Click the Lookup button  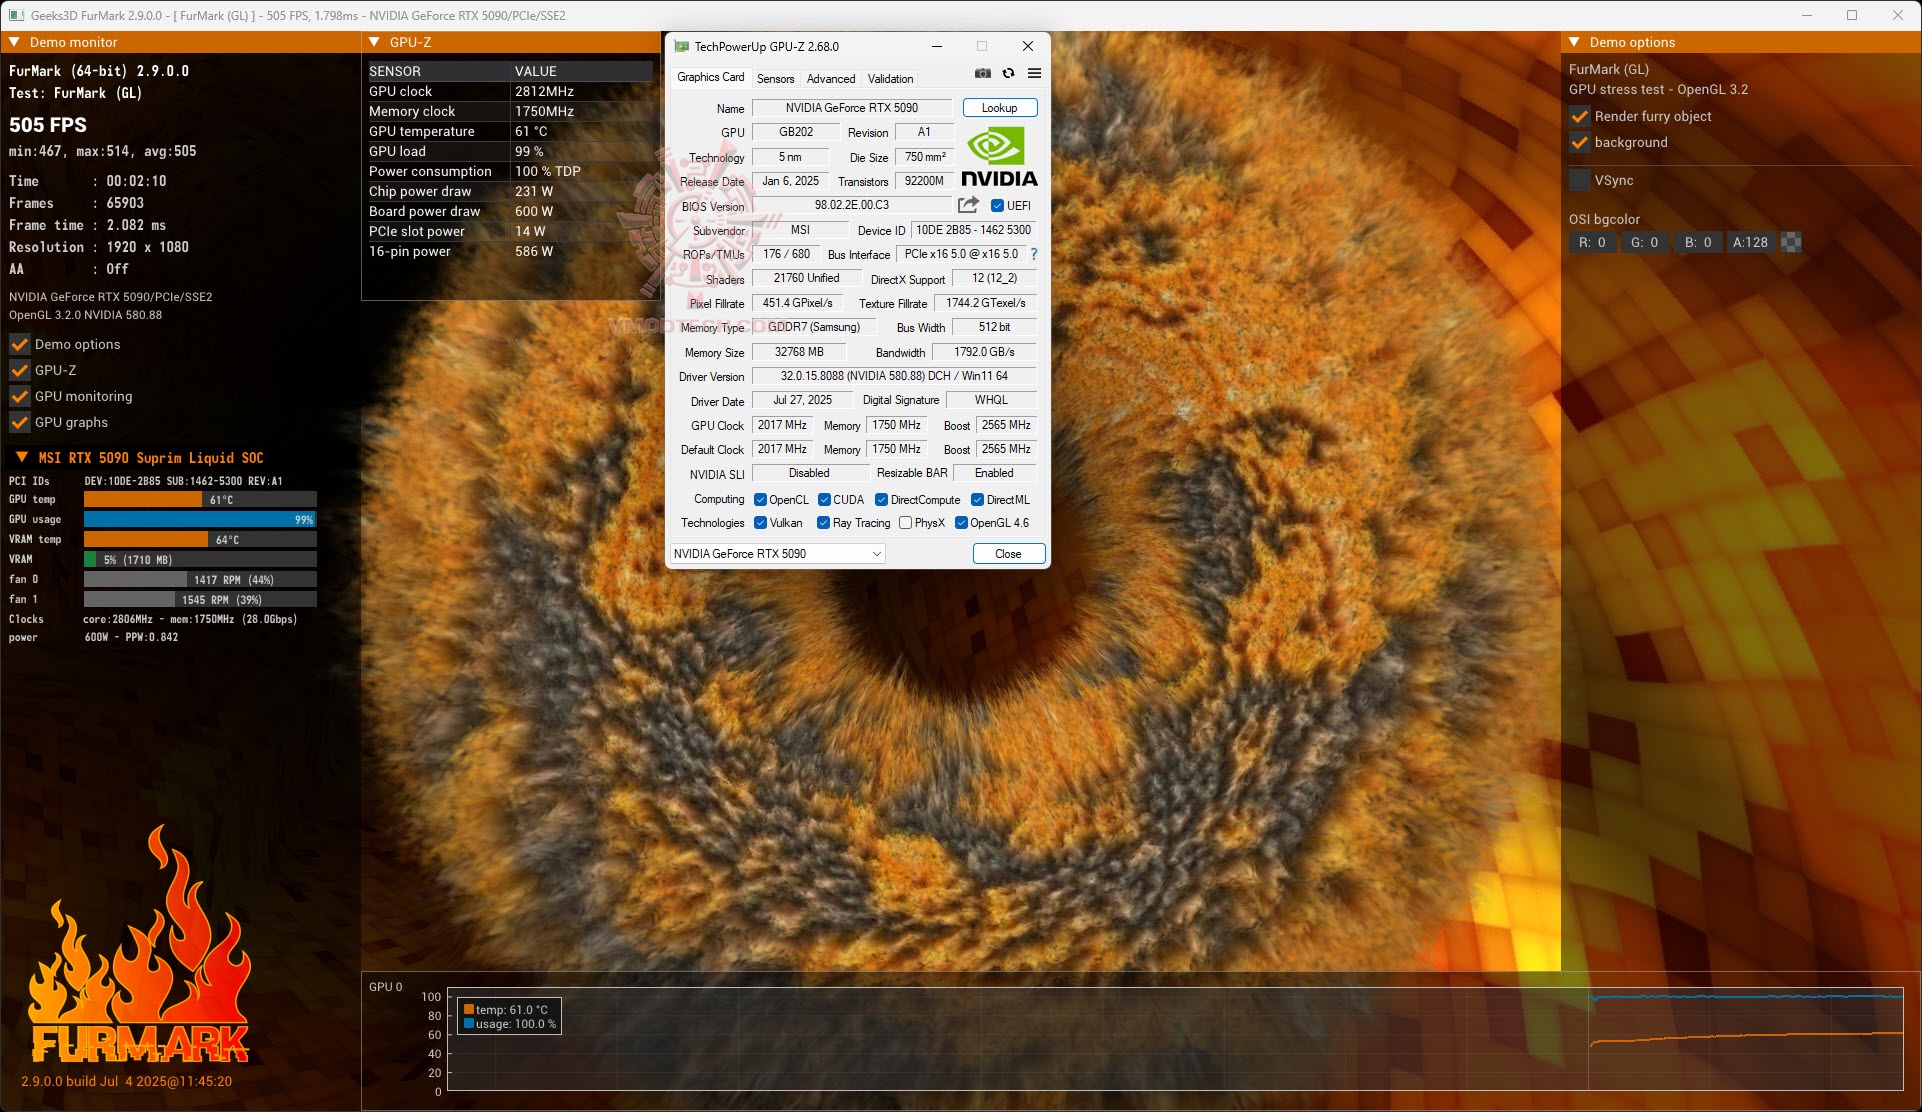[x=998, y=107]
